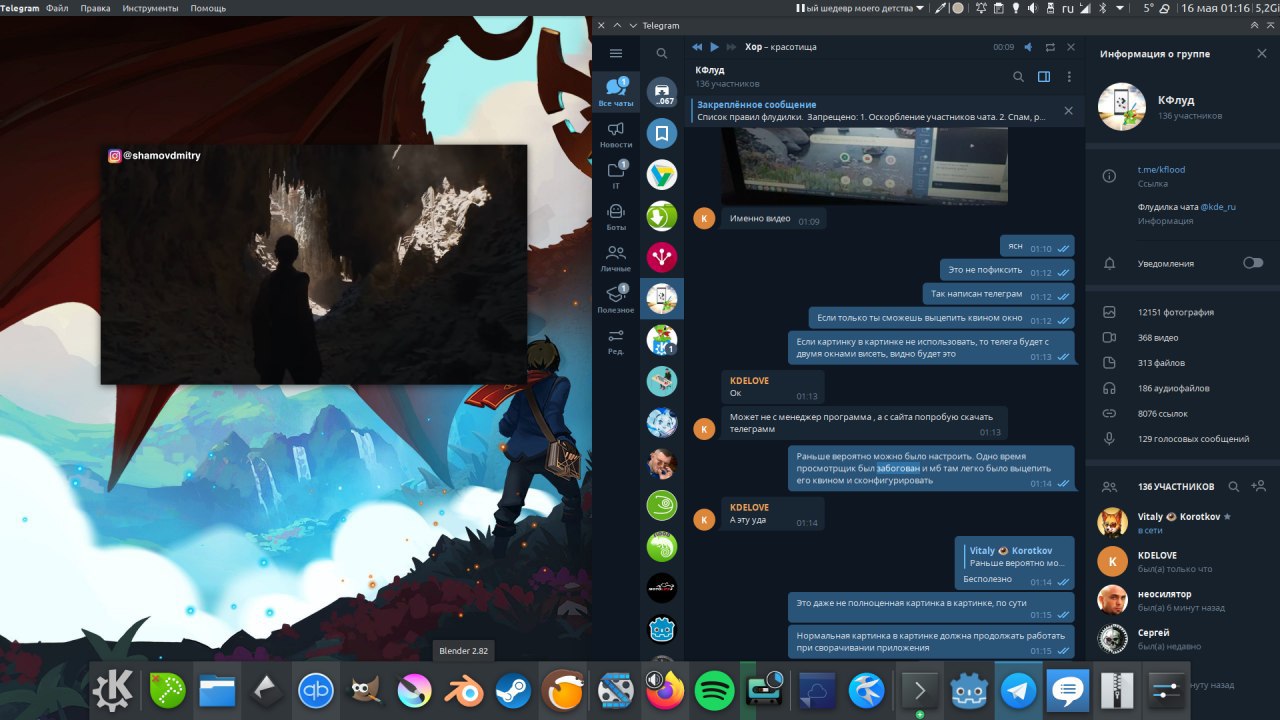The image size is (1280, 720).
Task: Follow the @kde_ru mention link
Action: point(1218,207)
